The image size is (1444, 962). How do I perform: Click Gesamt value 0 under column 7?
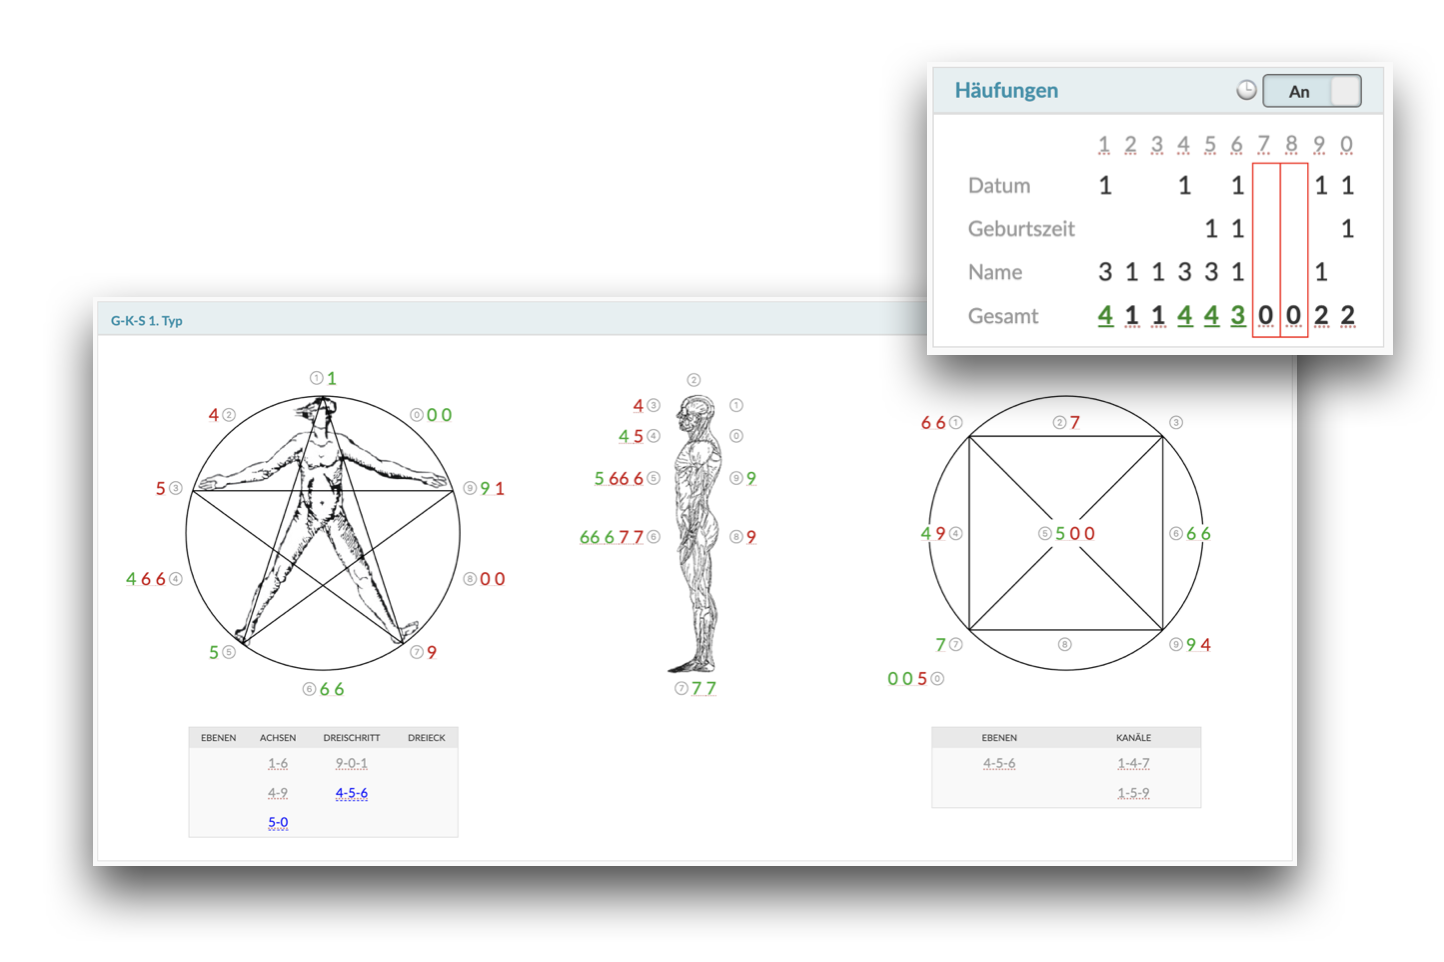1266,316
